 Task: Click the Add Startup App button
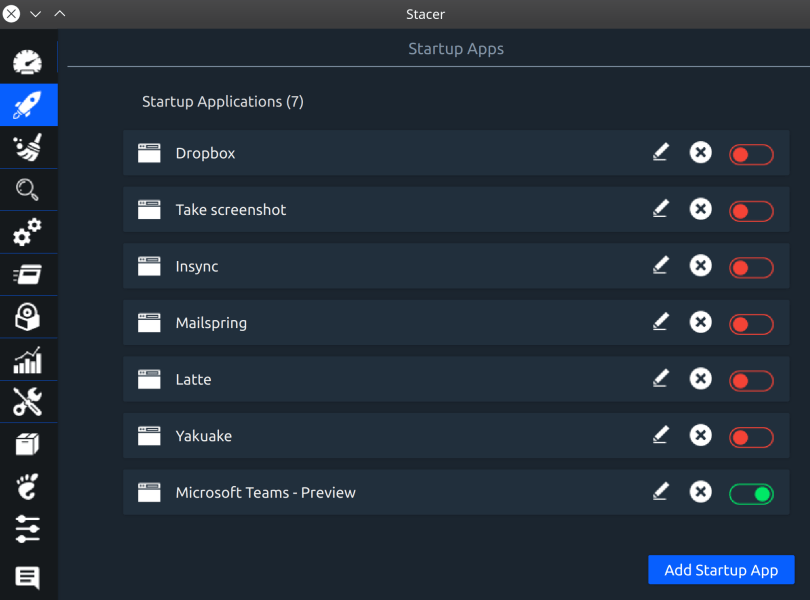[721, 570]
